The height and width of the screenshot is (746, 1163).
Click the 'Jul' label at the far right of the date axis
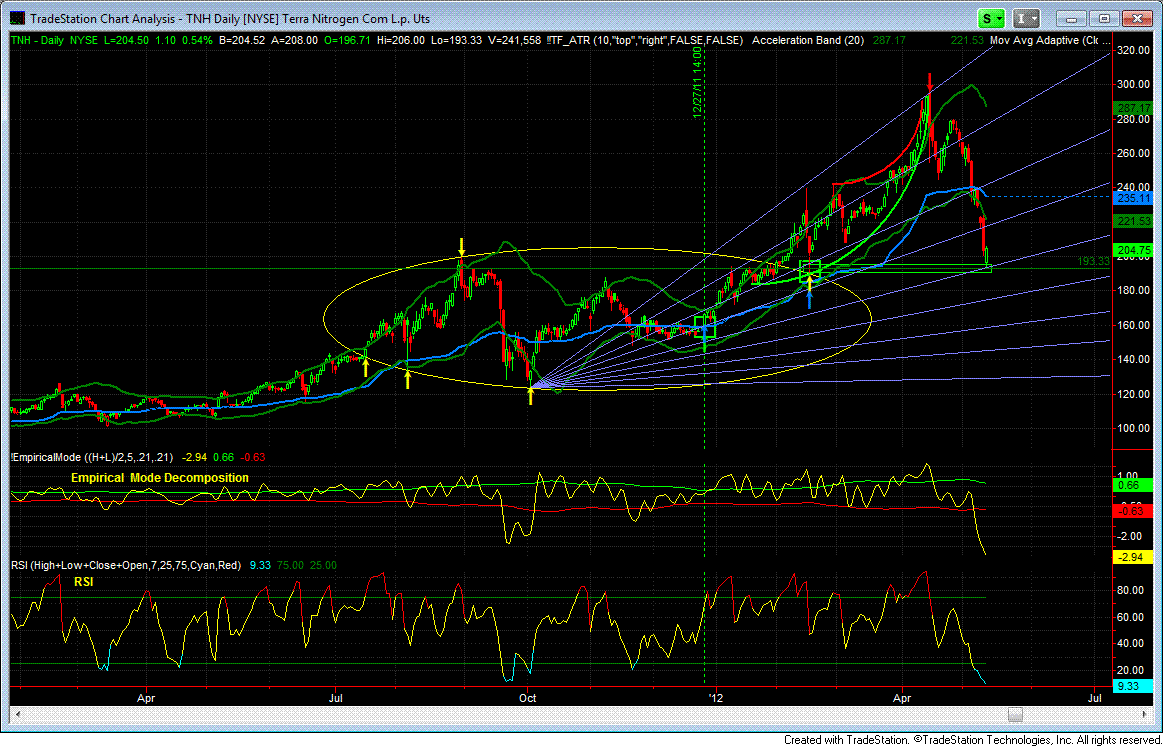coord(1096,698)
